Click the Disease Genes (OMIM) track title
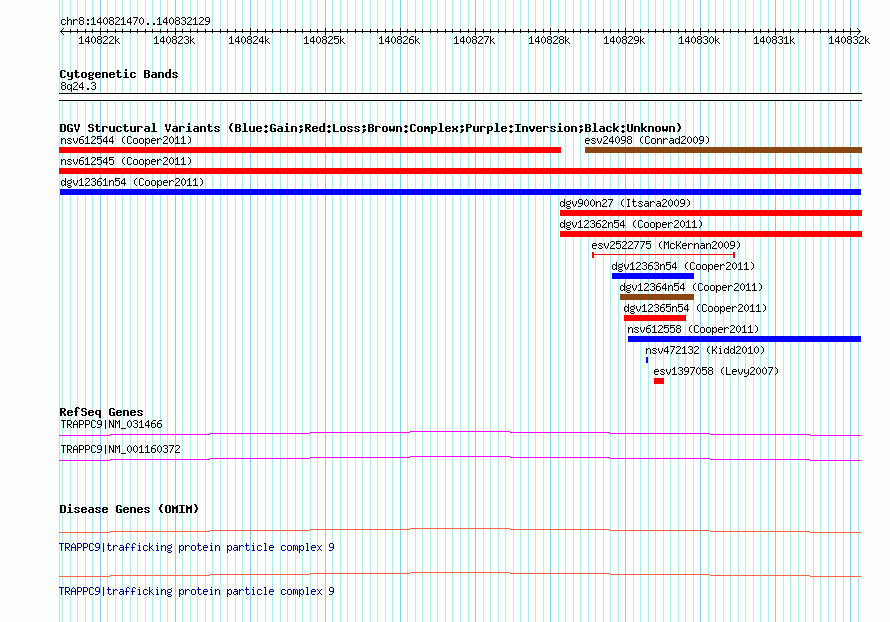 point(129,509)
